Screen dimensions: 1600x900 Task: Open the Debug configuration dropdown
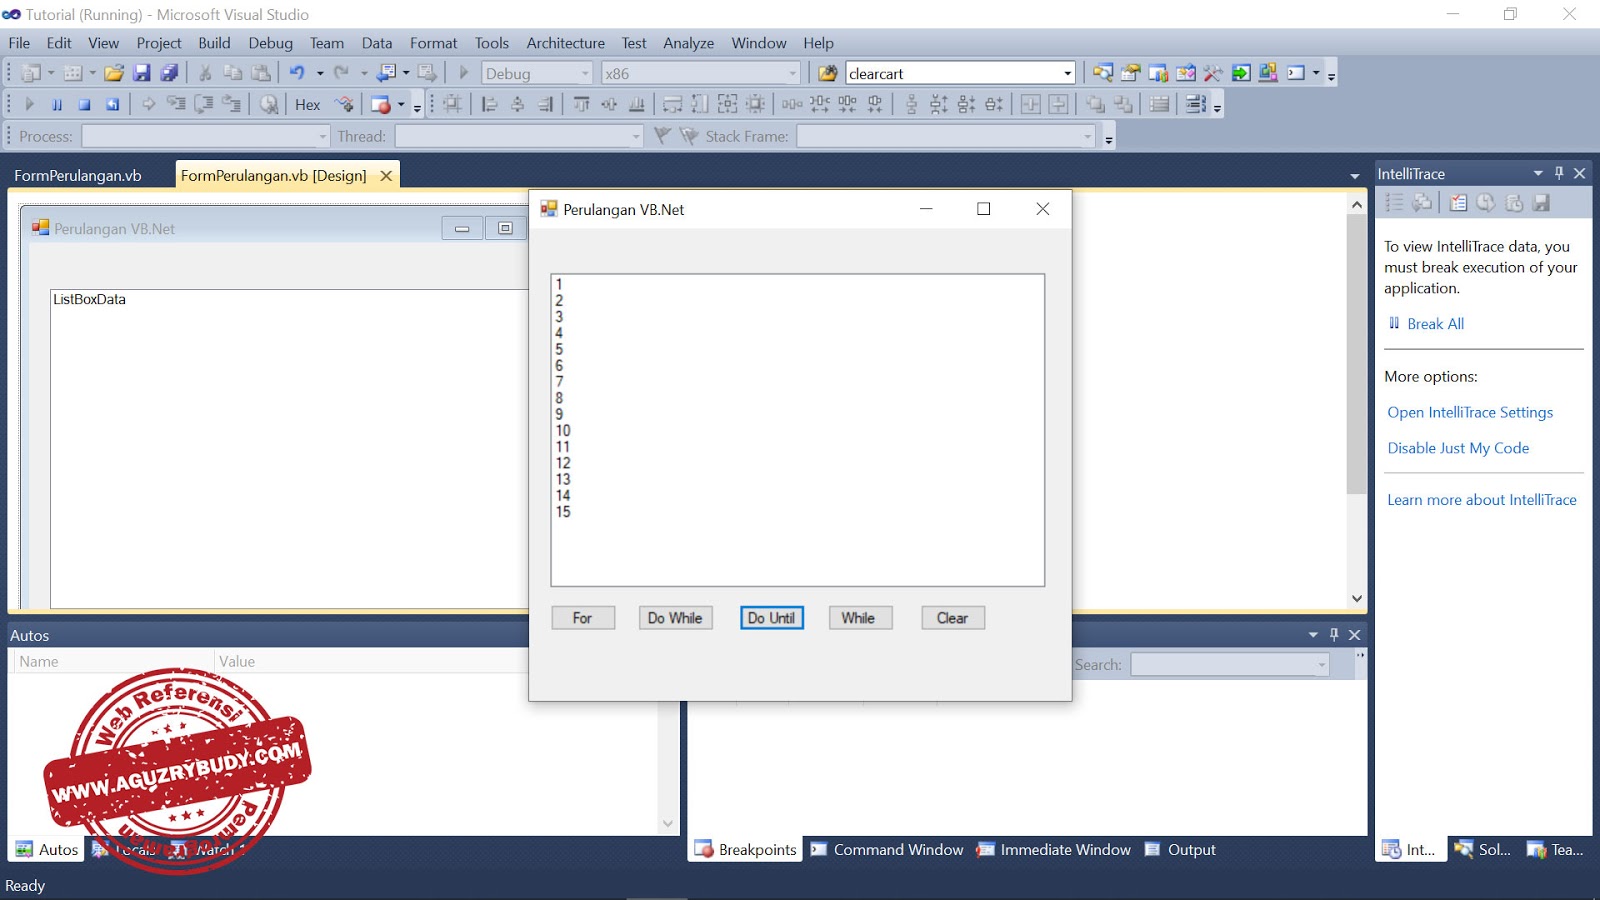click(586, 74)
